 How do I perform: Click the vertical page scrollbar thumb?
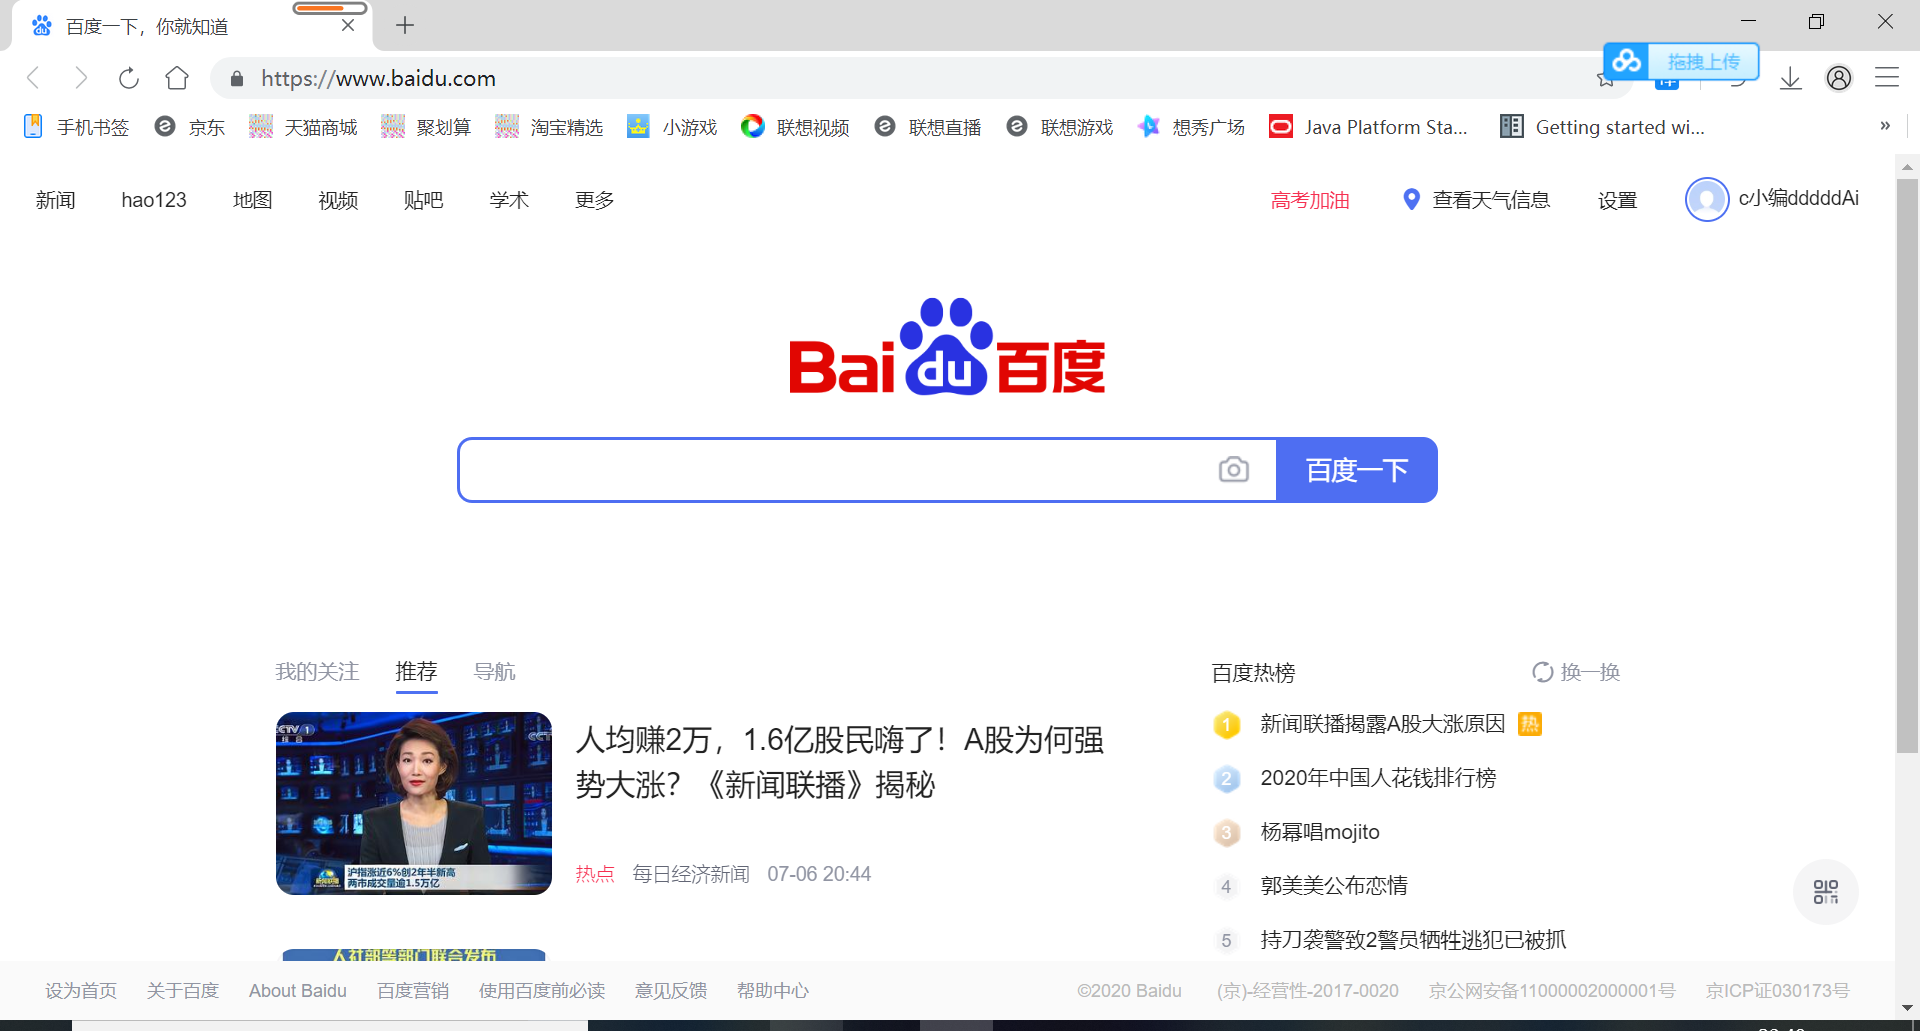[x=1907, y=465]
